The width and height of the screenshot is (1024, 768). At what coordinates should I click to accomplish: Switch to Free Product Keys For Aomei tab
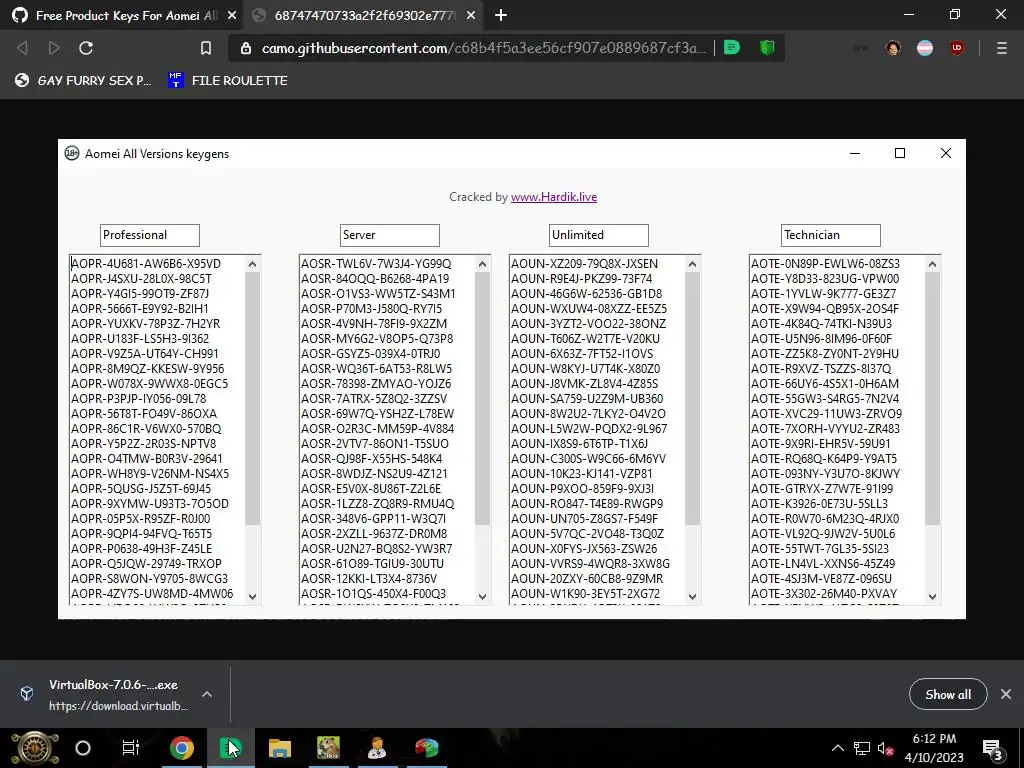pos(122,15)
